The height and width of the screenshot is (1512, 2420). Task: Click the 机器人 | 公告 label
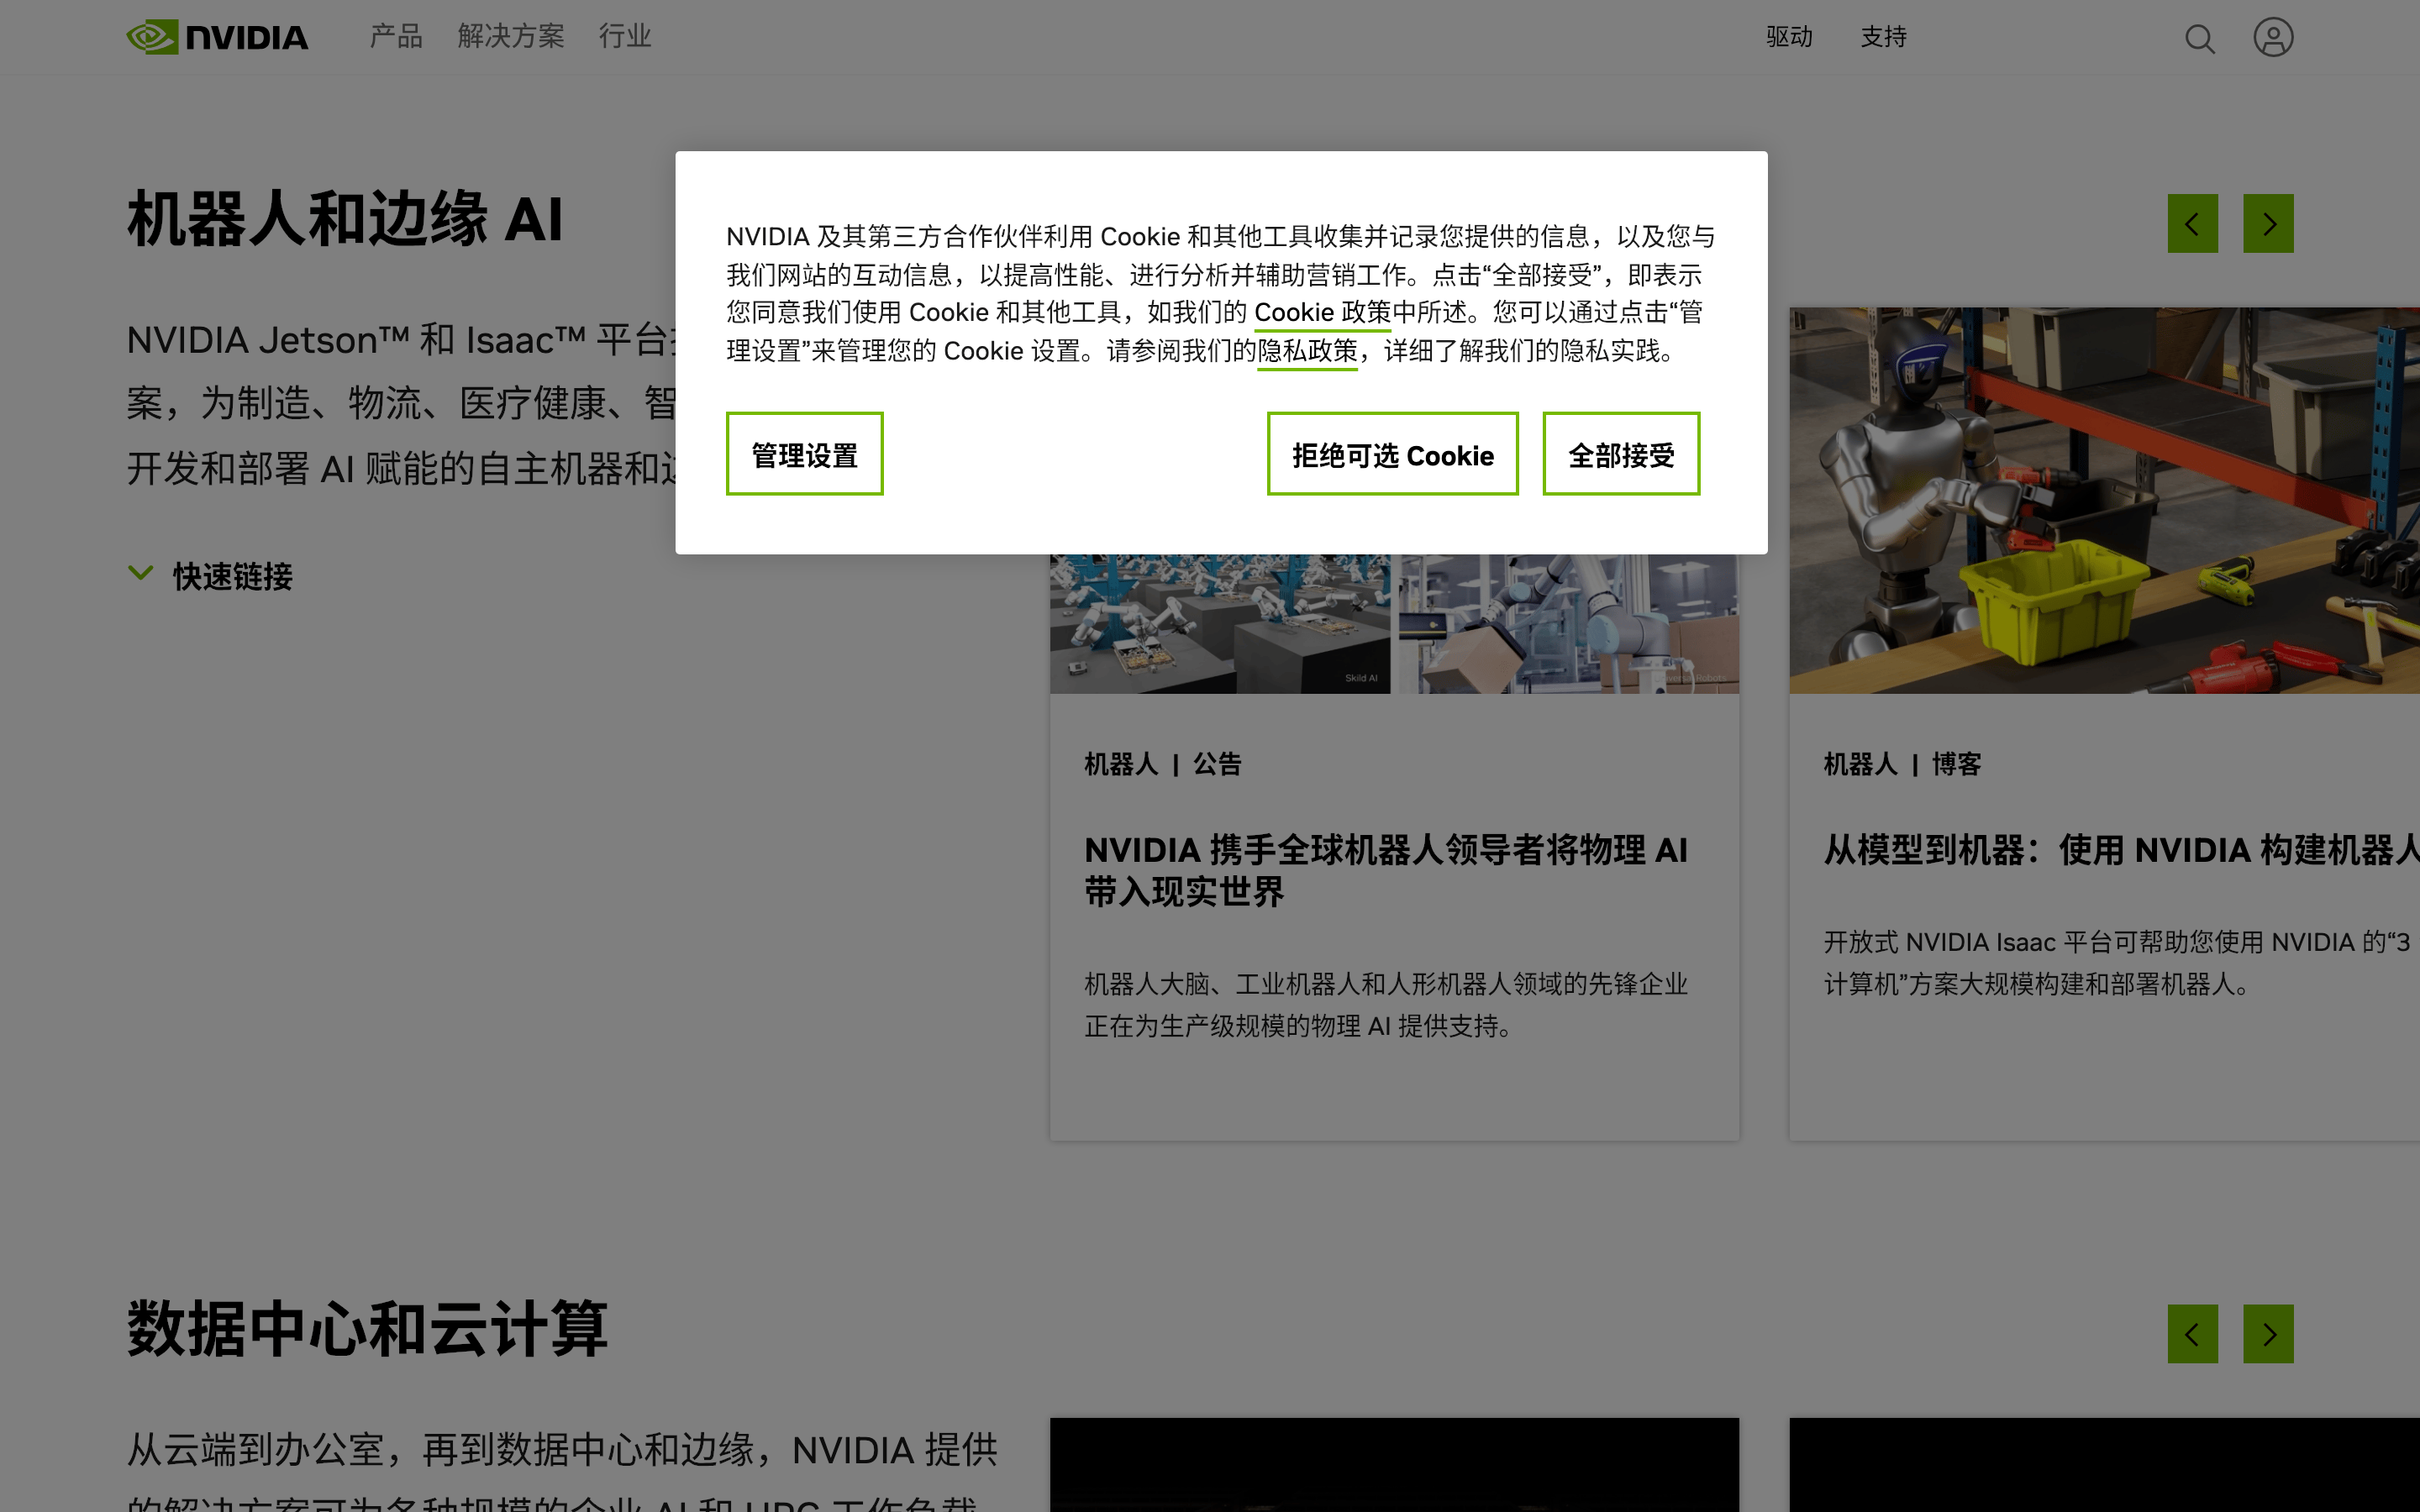[1163, 764]
